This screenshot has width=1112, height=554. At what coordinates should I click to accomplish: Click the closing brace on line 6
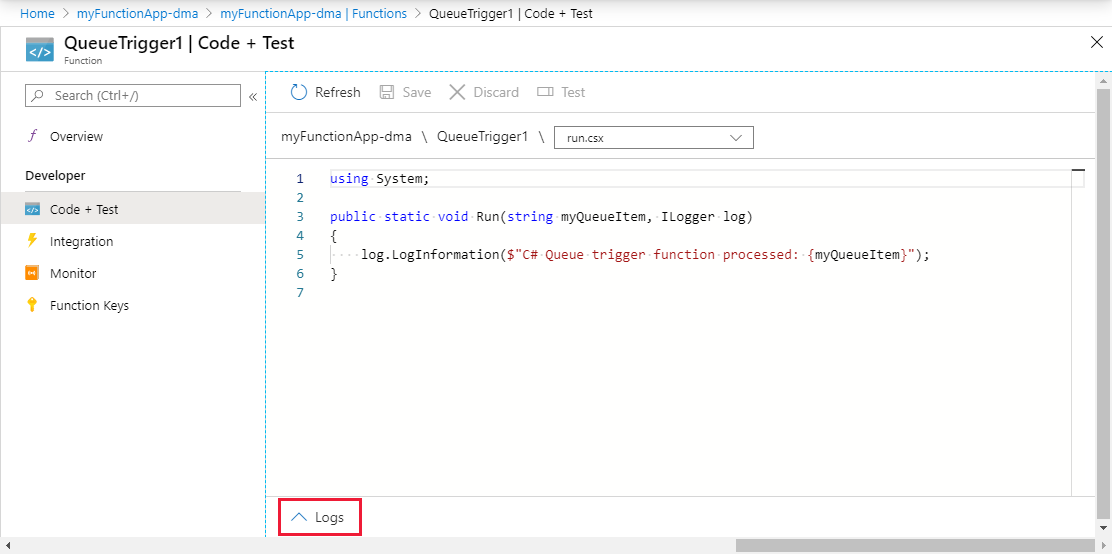point(334,274)
